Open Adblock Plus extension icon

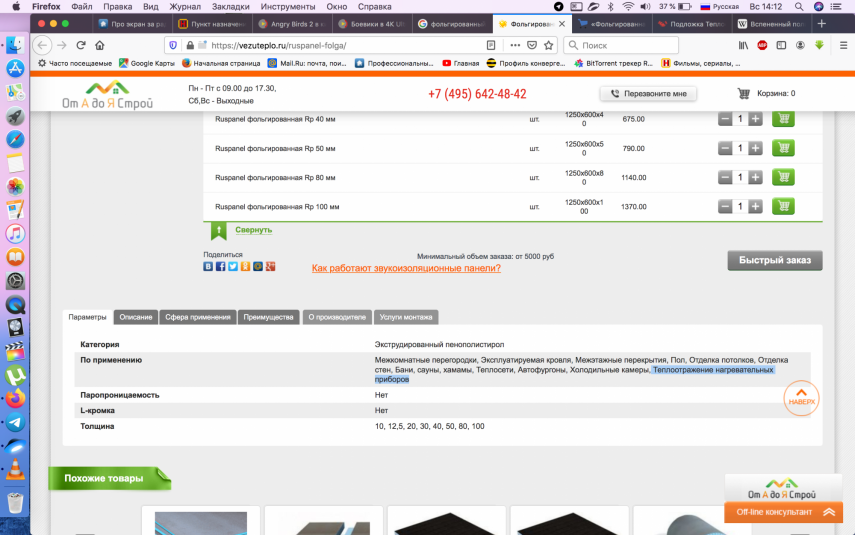(x=762, y=45)
